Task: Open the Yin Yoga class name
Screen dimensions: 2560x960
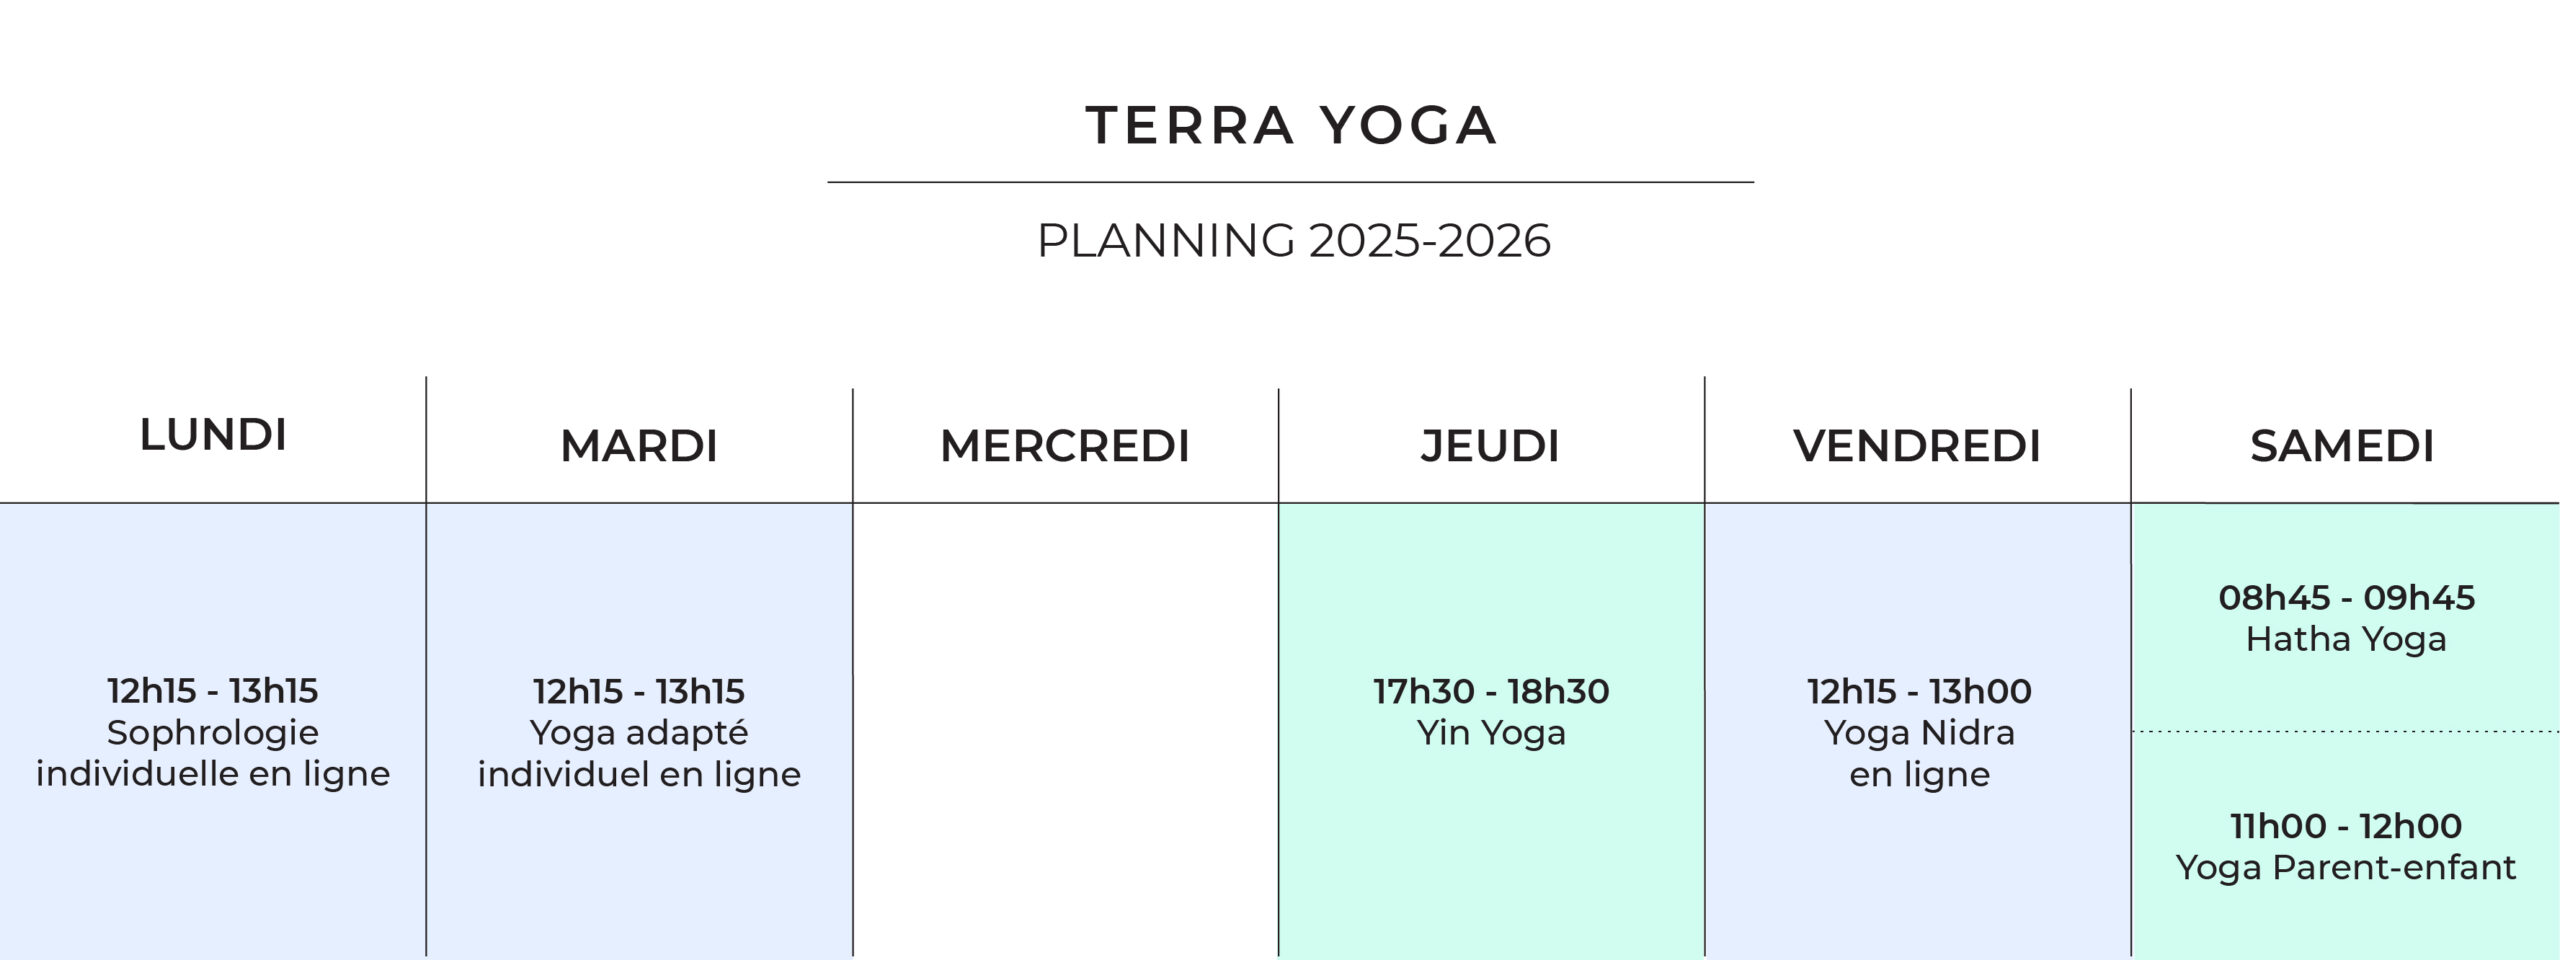Action: pos(1491,733)
